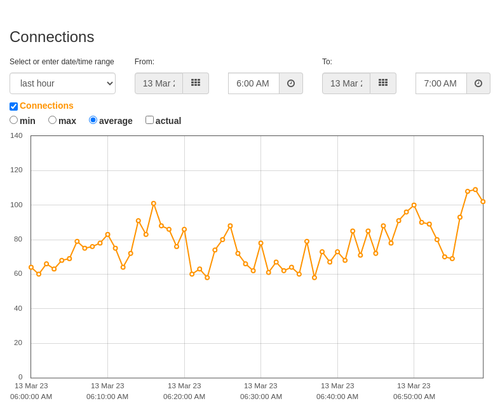500x403 pixels.
Task: Open the To time clock picker icon
Action: pyautogui.click(x=478, y=83)
